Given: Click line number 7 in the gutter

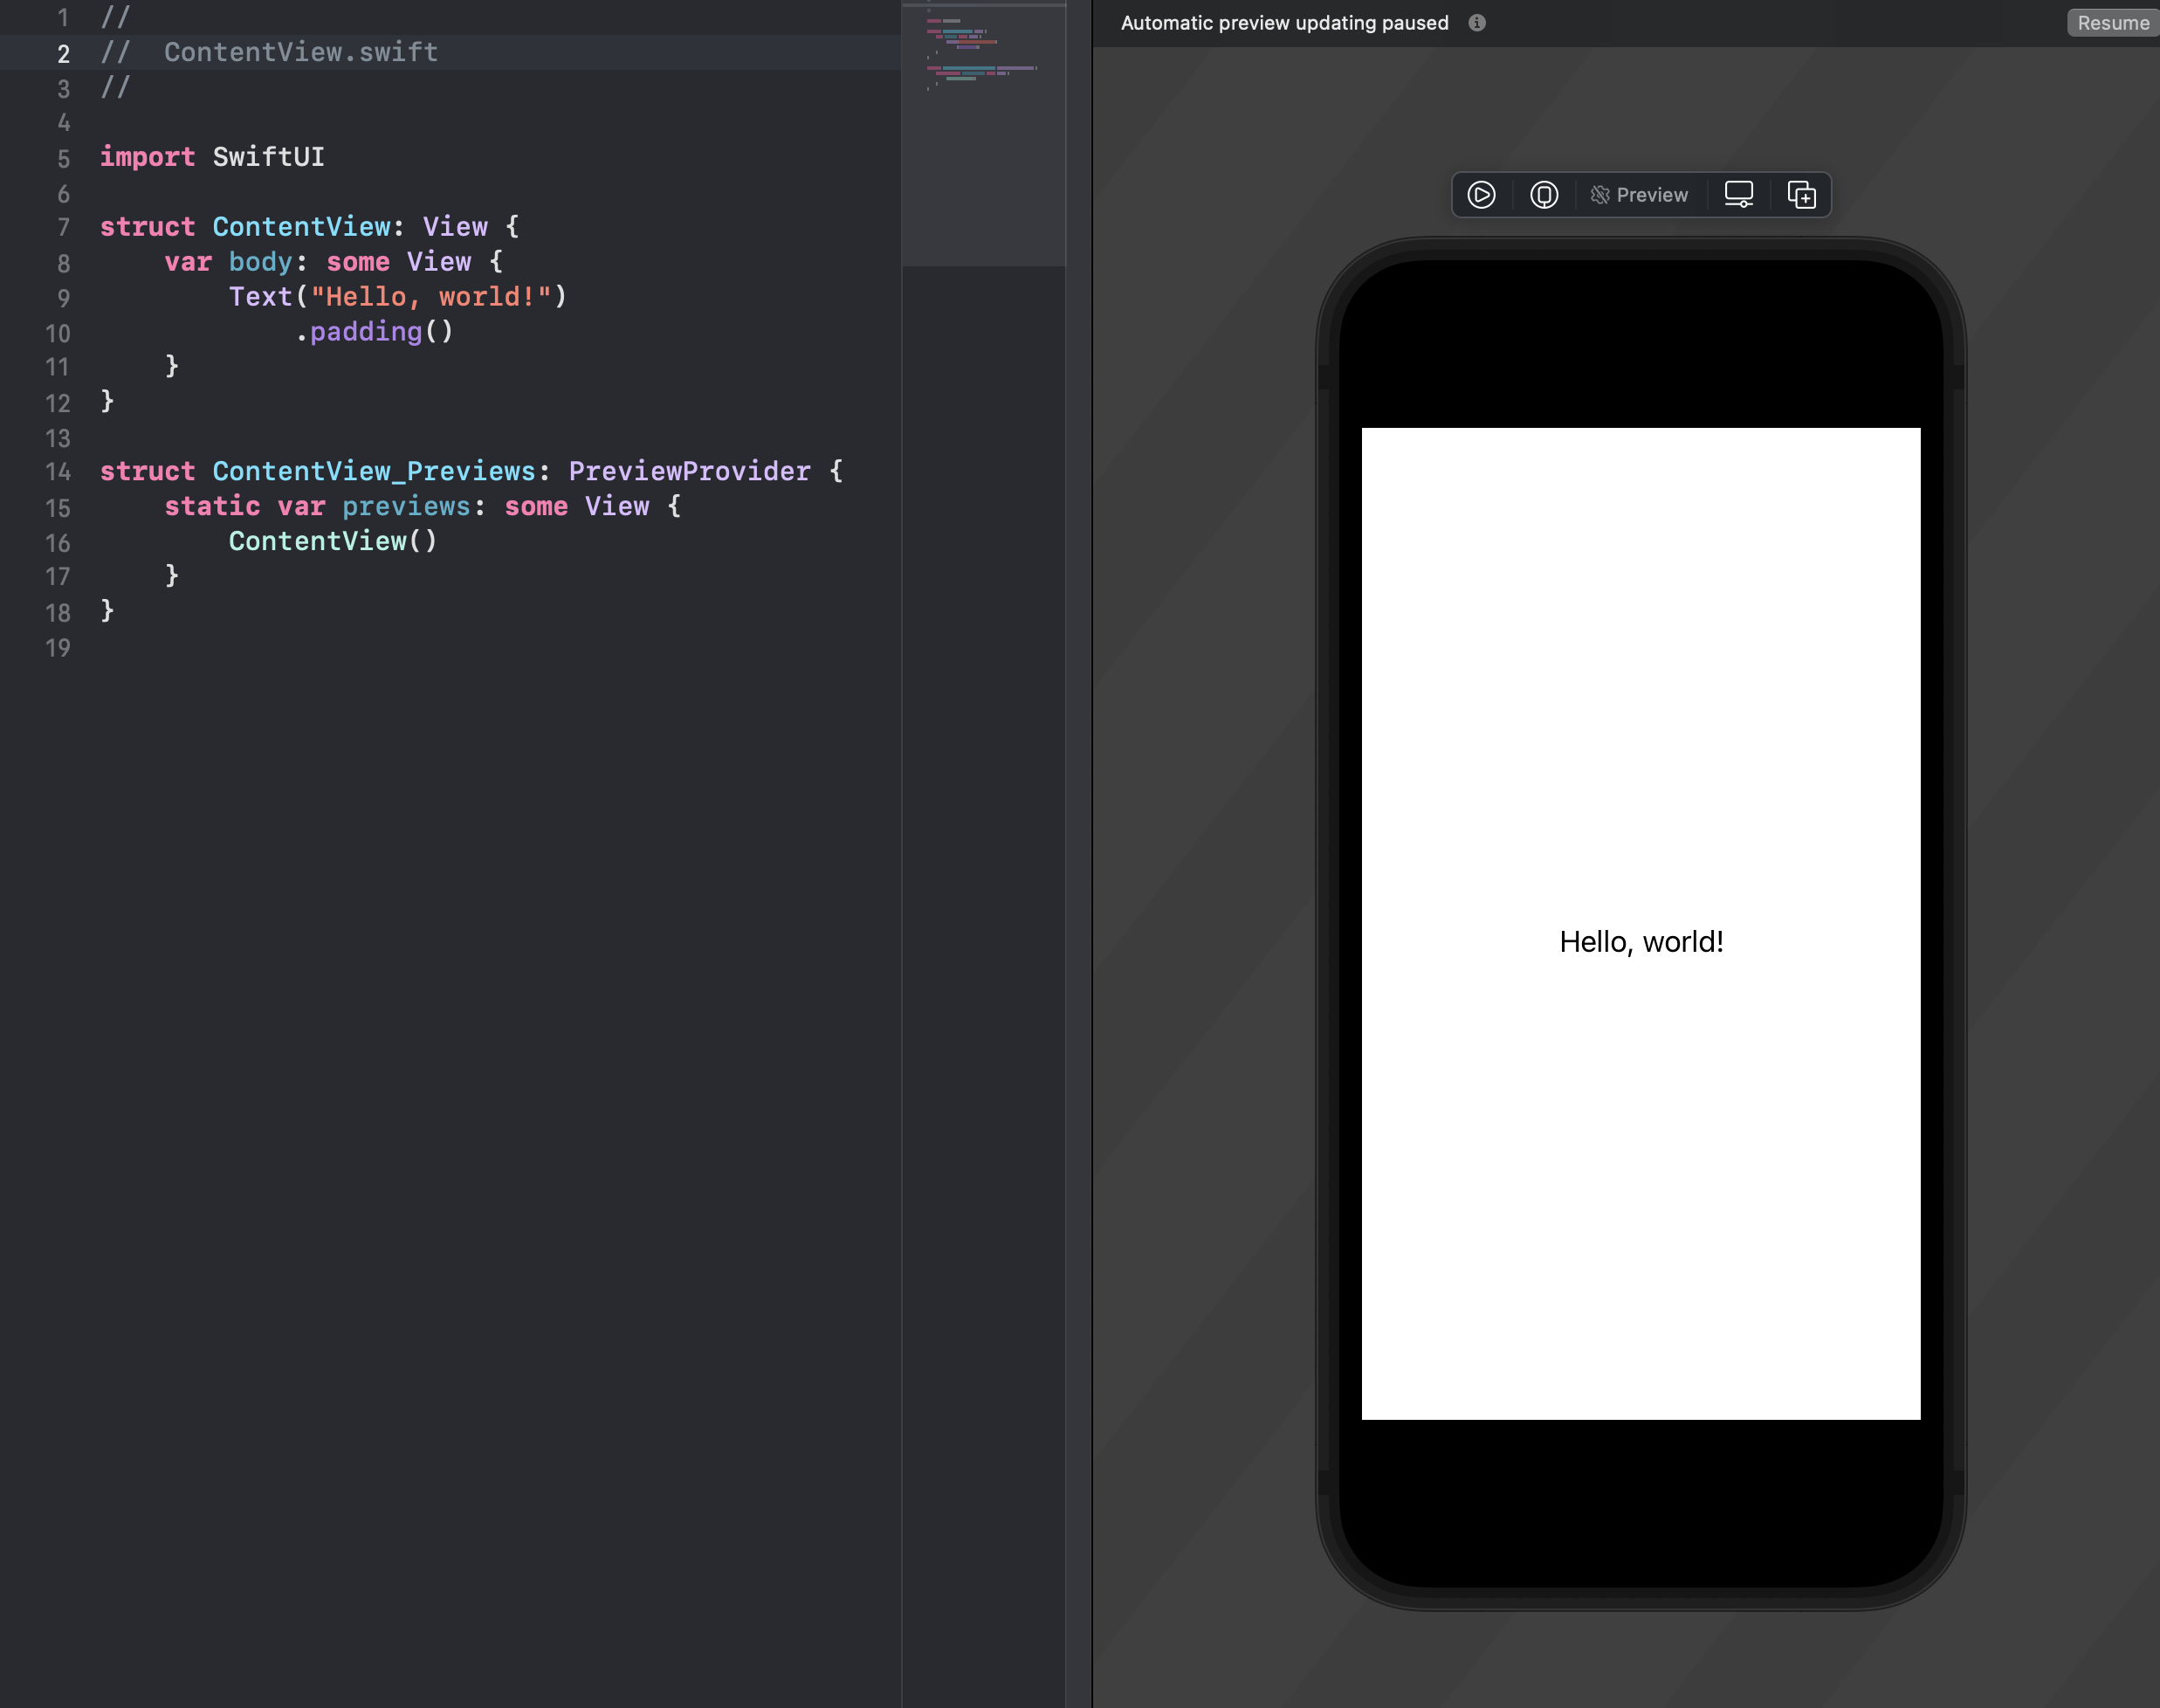Looking at the screenshot, I should 63,228.
